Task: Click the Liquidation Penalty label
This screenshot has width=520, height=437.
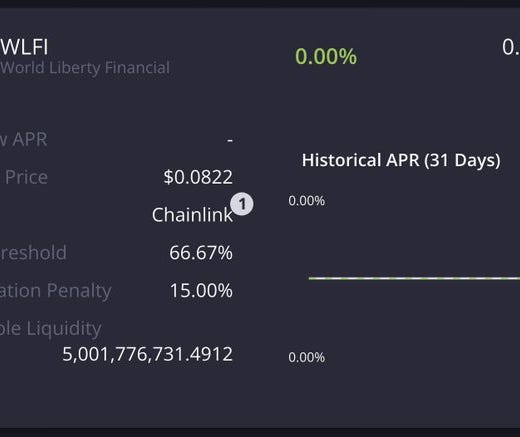Action: (x=55, y=291)
